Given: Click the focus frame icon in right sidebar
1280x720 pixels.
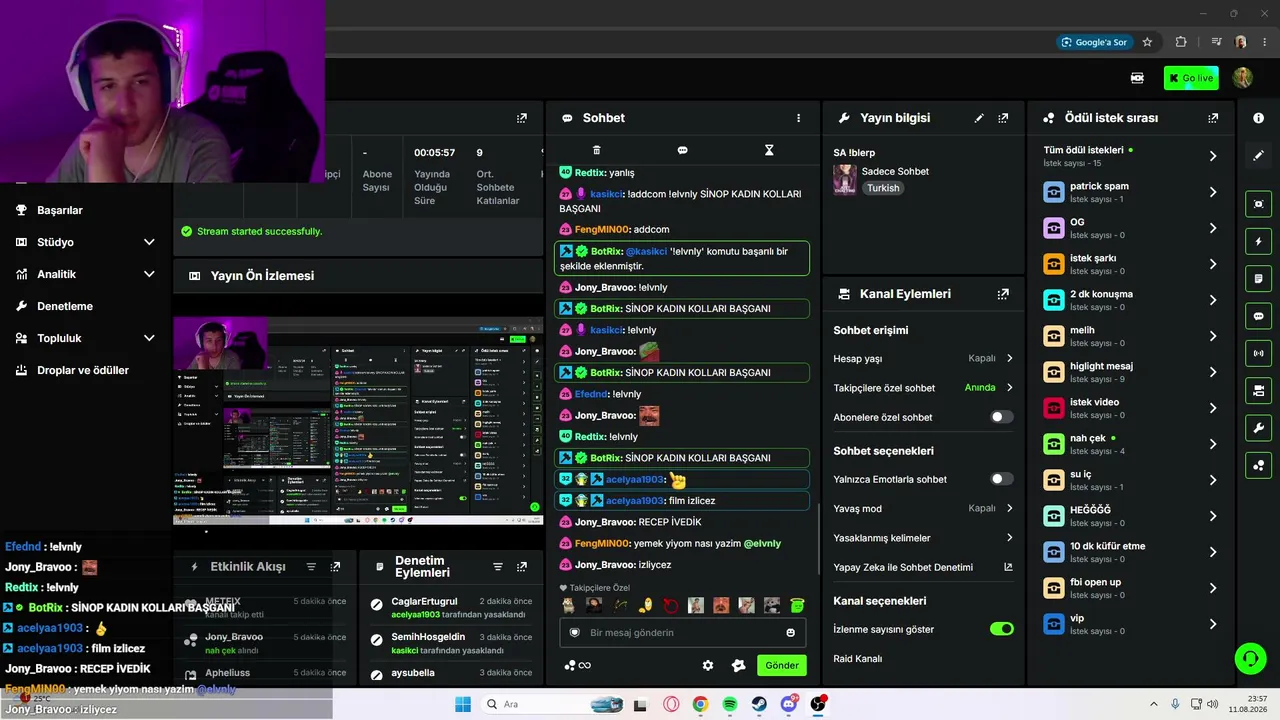Looking at the screenshot, I should 1259,204.
